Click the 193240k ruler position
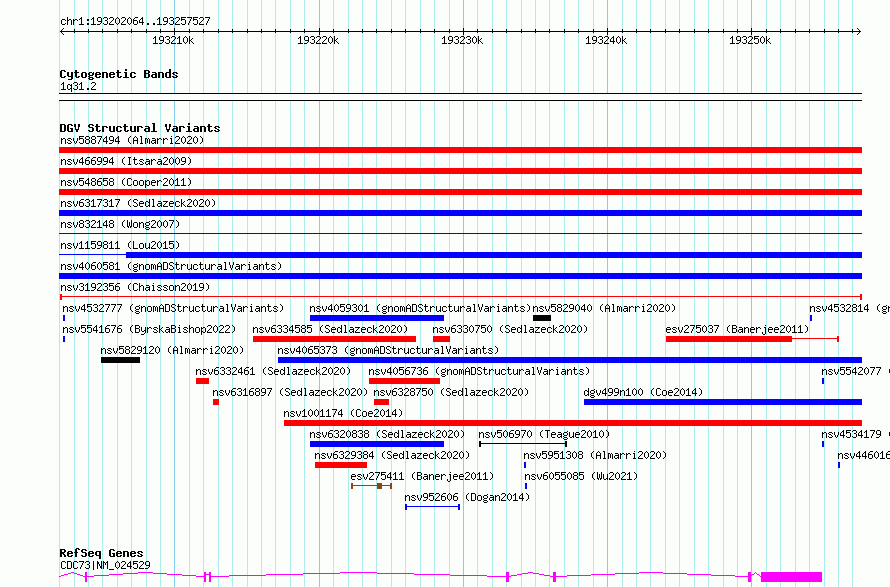This screenshot has width=890, height=587. (606, 40)
